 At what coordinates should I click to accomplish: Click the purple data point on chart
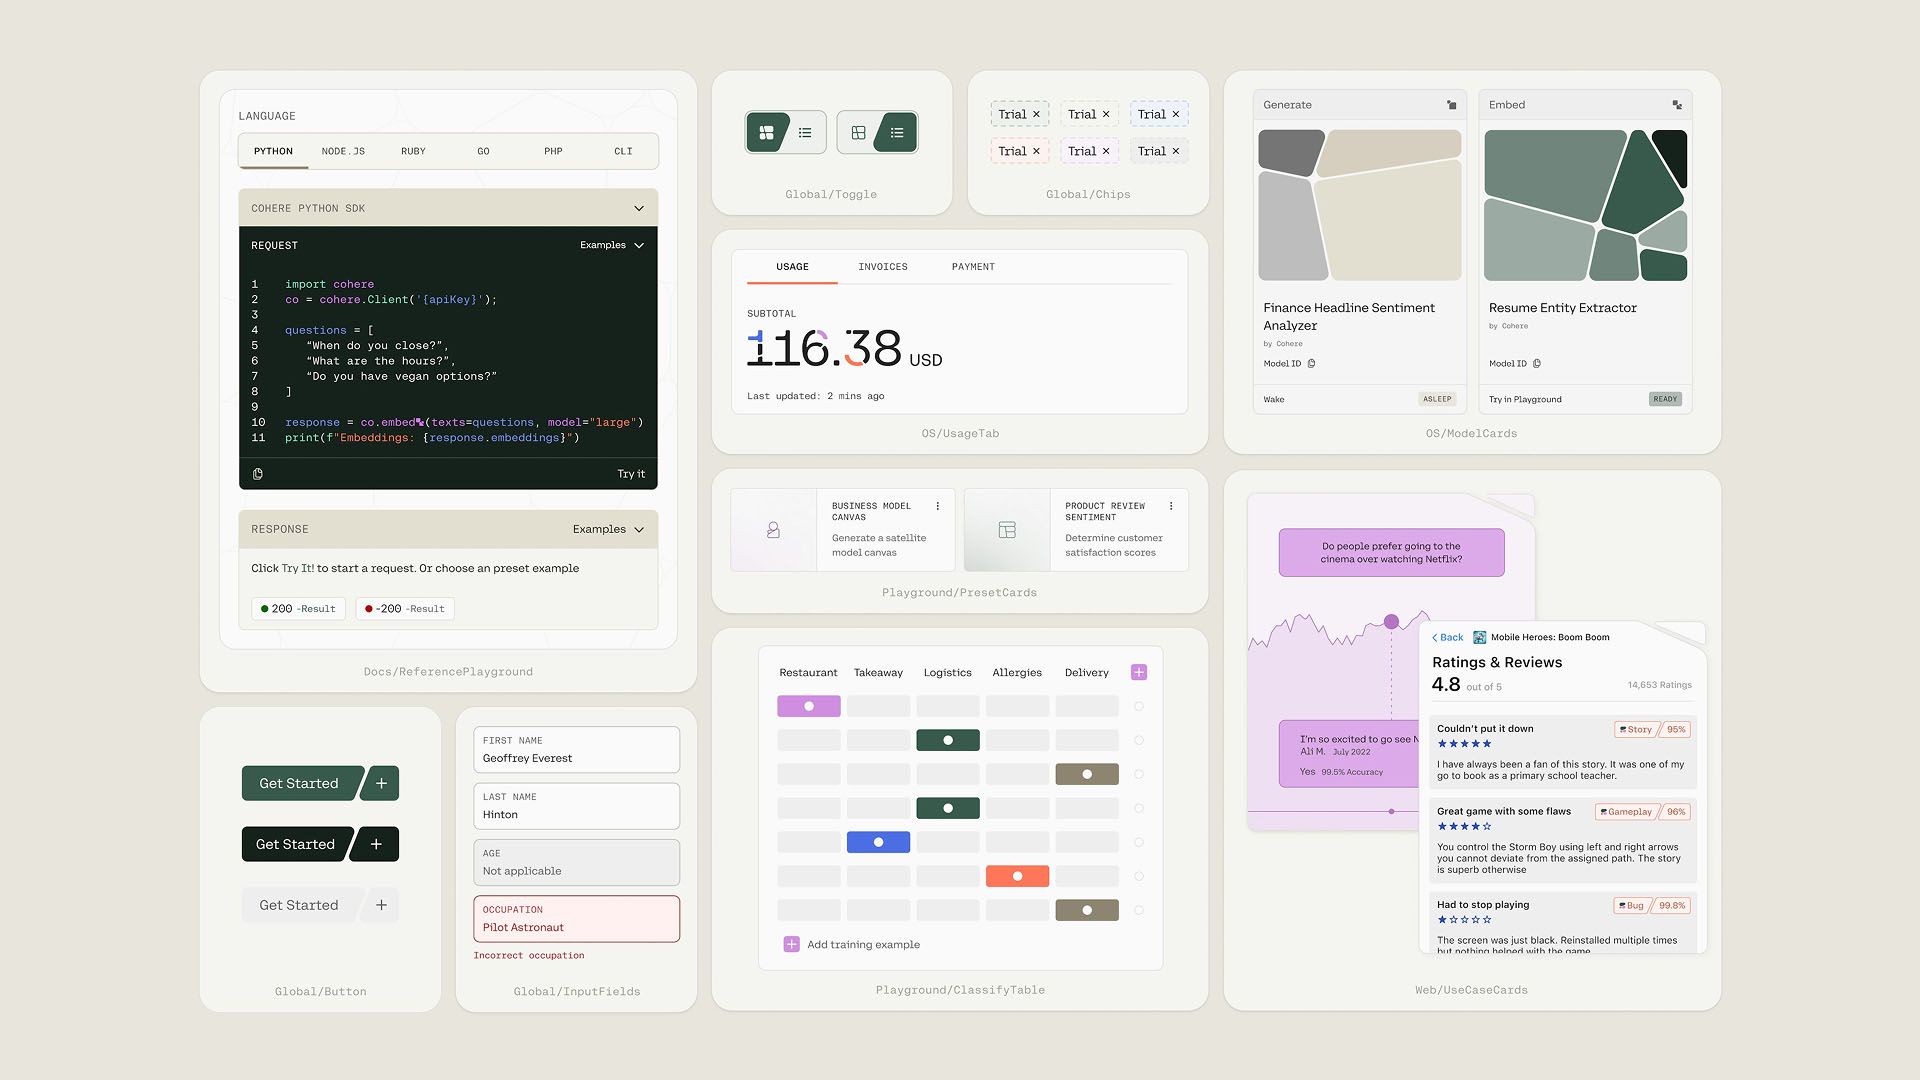(1391, 622)
